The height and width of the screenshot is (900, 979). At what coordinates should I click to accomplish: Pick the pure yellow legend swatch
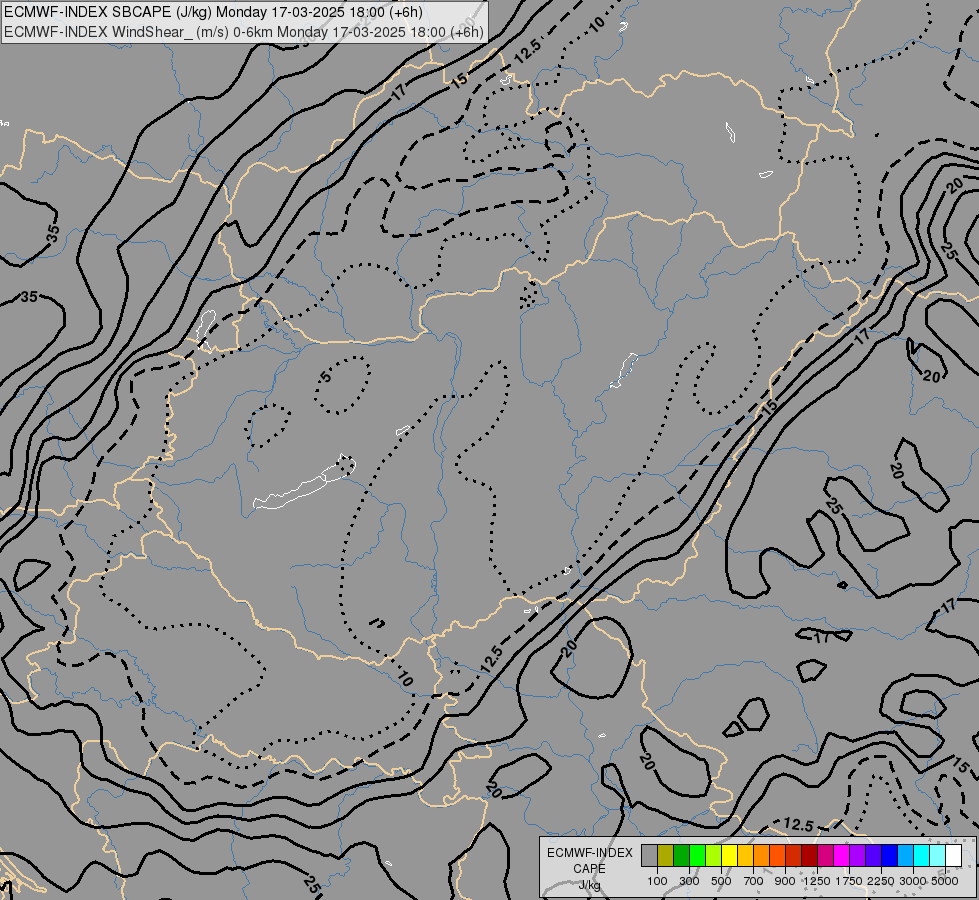click(729, 856)
